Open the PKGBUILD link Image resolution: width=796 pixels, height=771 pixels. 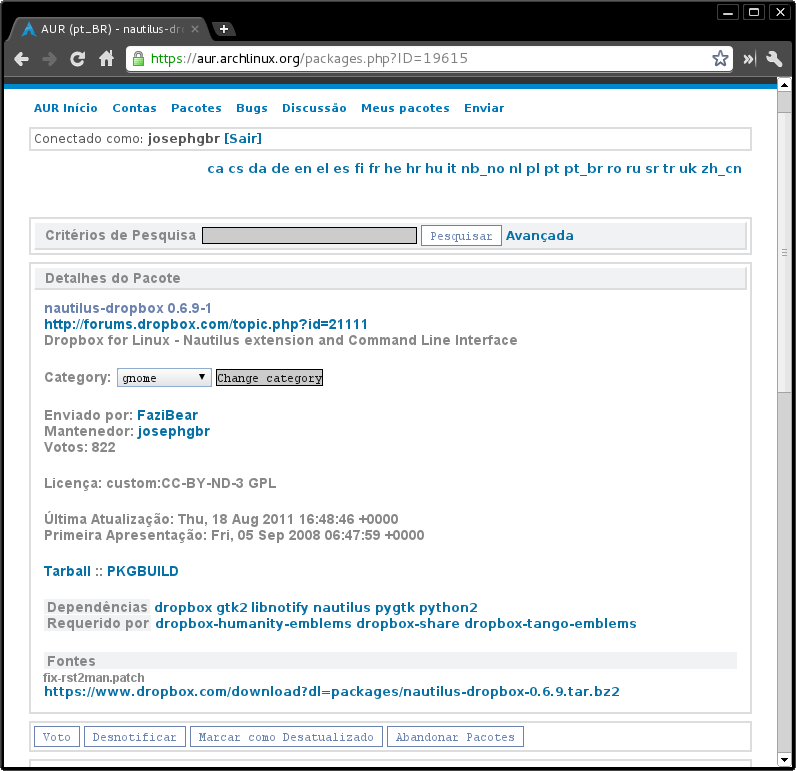(x=143, y=571)
